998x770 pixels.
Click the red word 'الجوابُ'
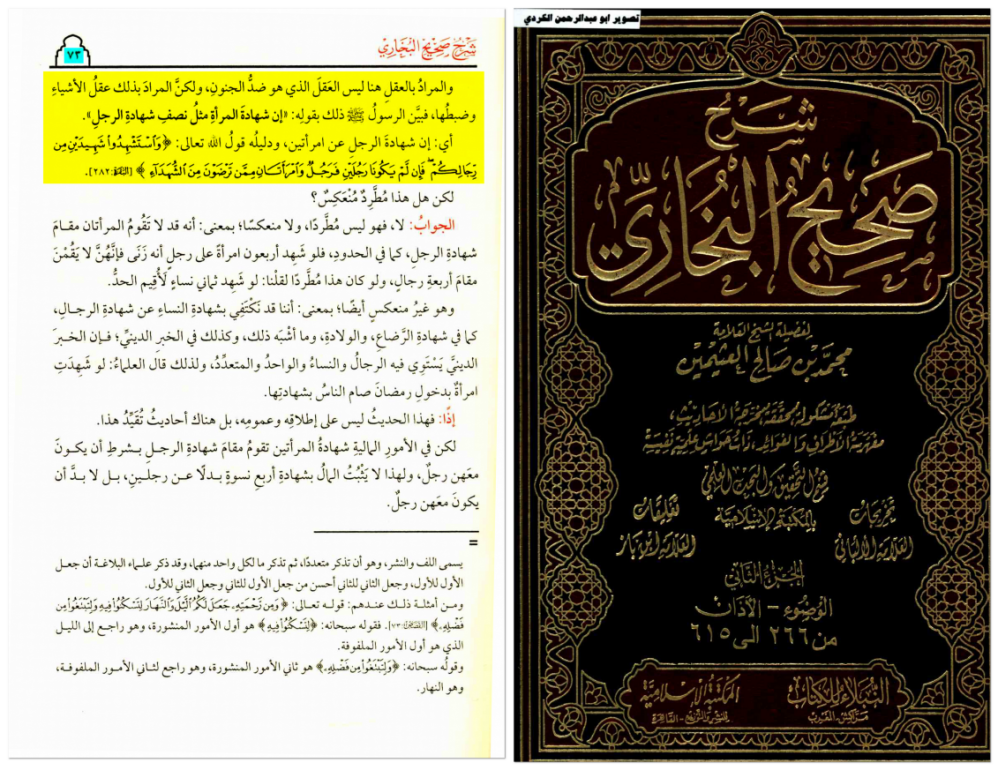pyautogui.click(x=435, y=225)
